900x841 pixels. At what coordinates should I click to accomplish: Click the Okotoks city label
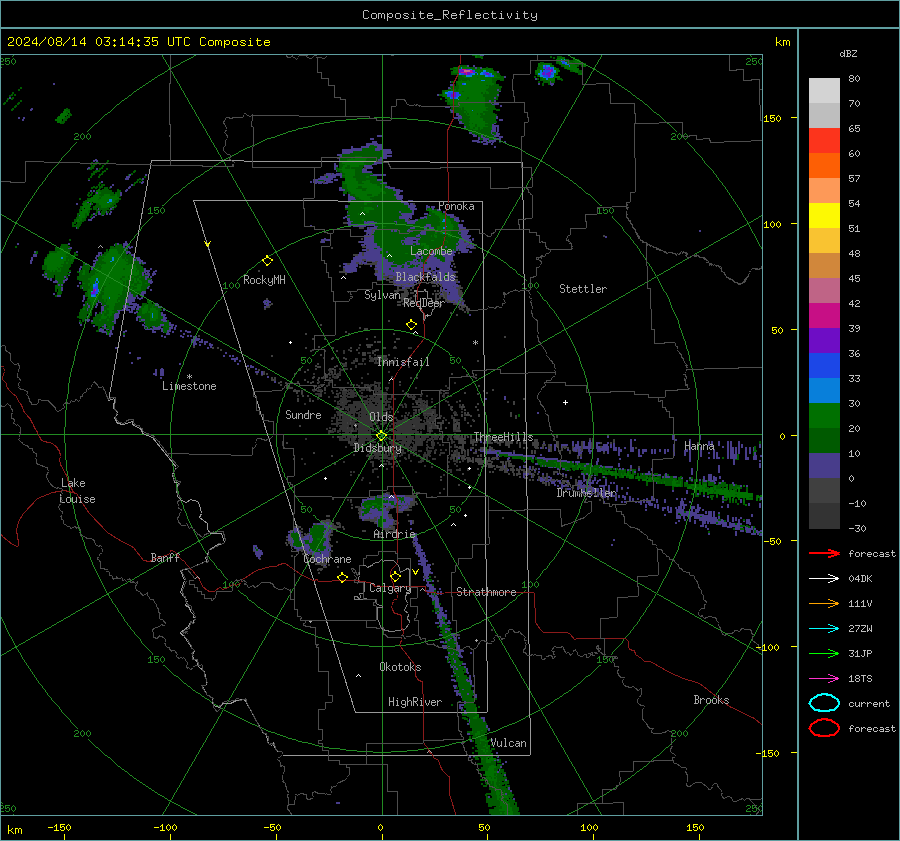point(400,667)
